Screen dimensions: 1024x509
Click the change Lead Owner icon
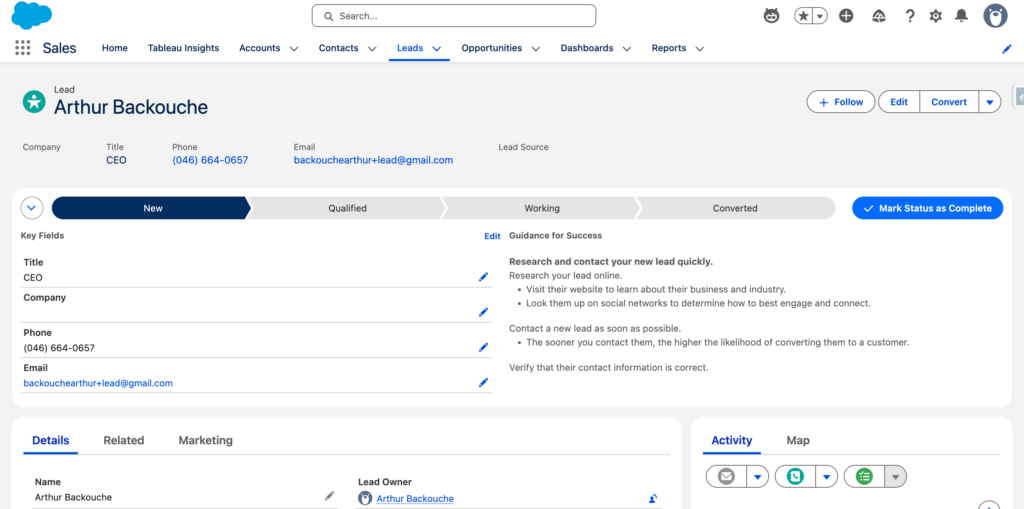point(652,498)
